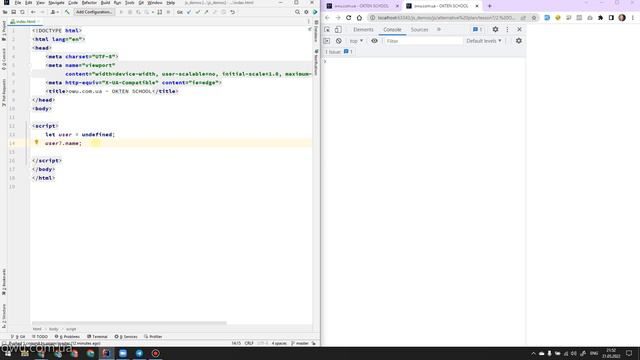Reload the page in the browser

349,18
